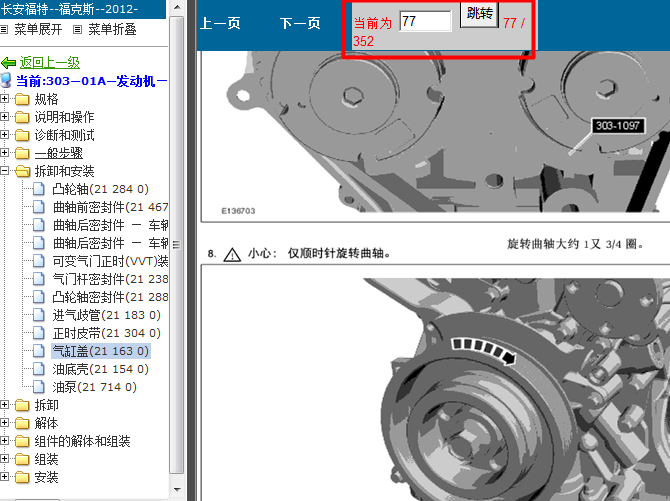Open 进气歧管(21 183 0) tree item
This screenshot has width=670, height=501.
106,315
